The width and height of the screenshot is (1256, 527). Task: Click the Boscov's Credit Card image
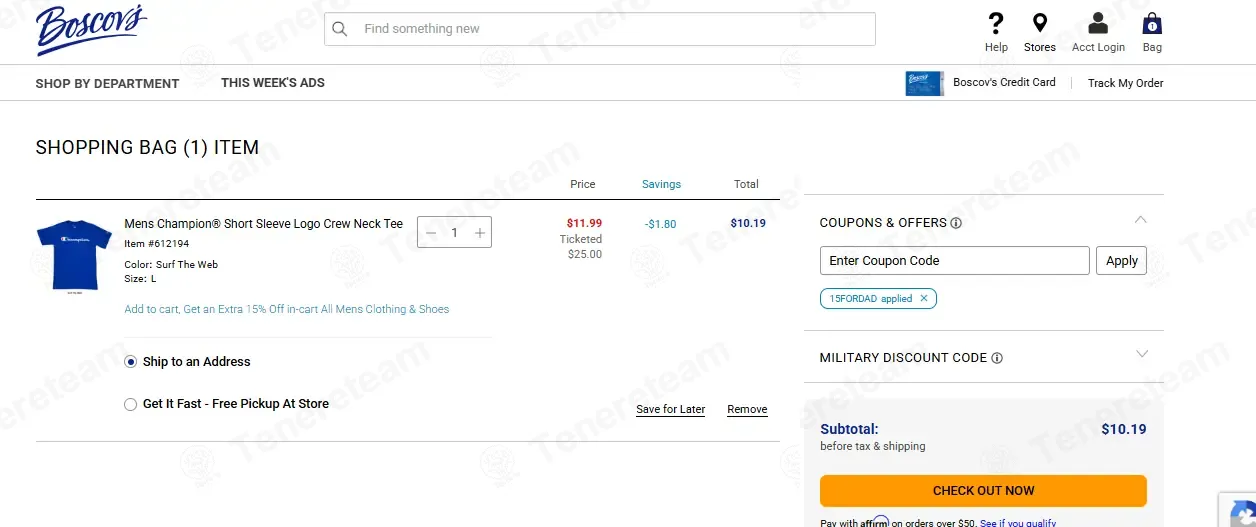coord(924,83)
